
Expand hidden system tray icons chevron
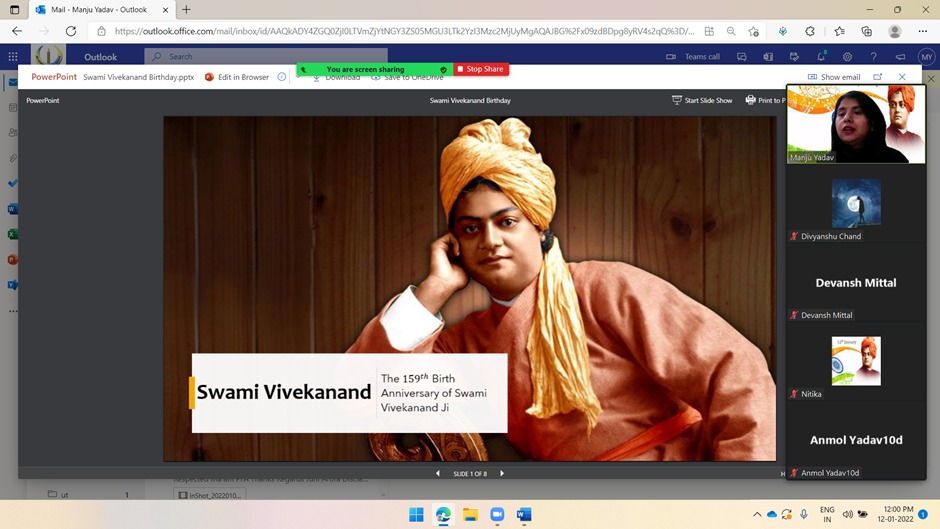pyautogui.click(x=757, y=515)
